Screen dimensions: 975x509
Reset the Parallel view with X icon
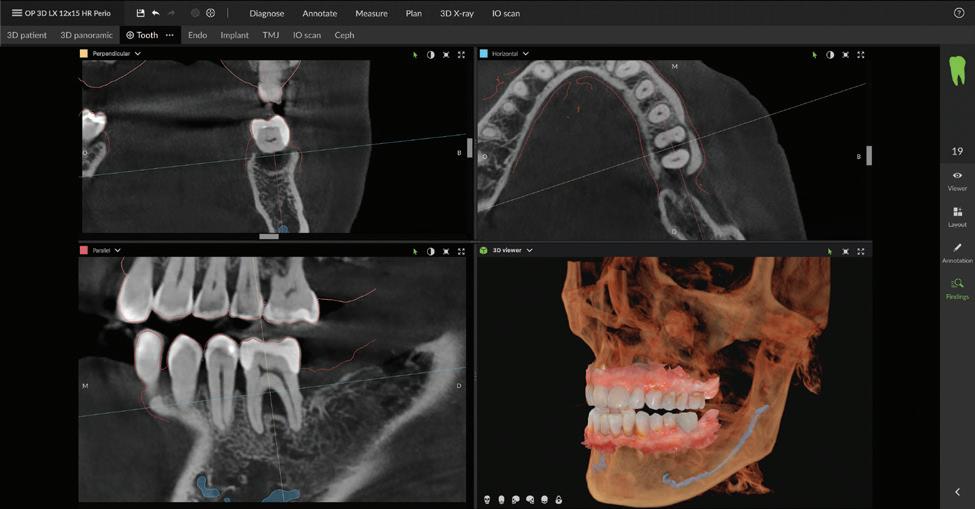pyautogui.click(x=446, y=252)
